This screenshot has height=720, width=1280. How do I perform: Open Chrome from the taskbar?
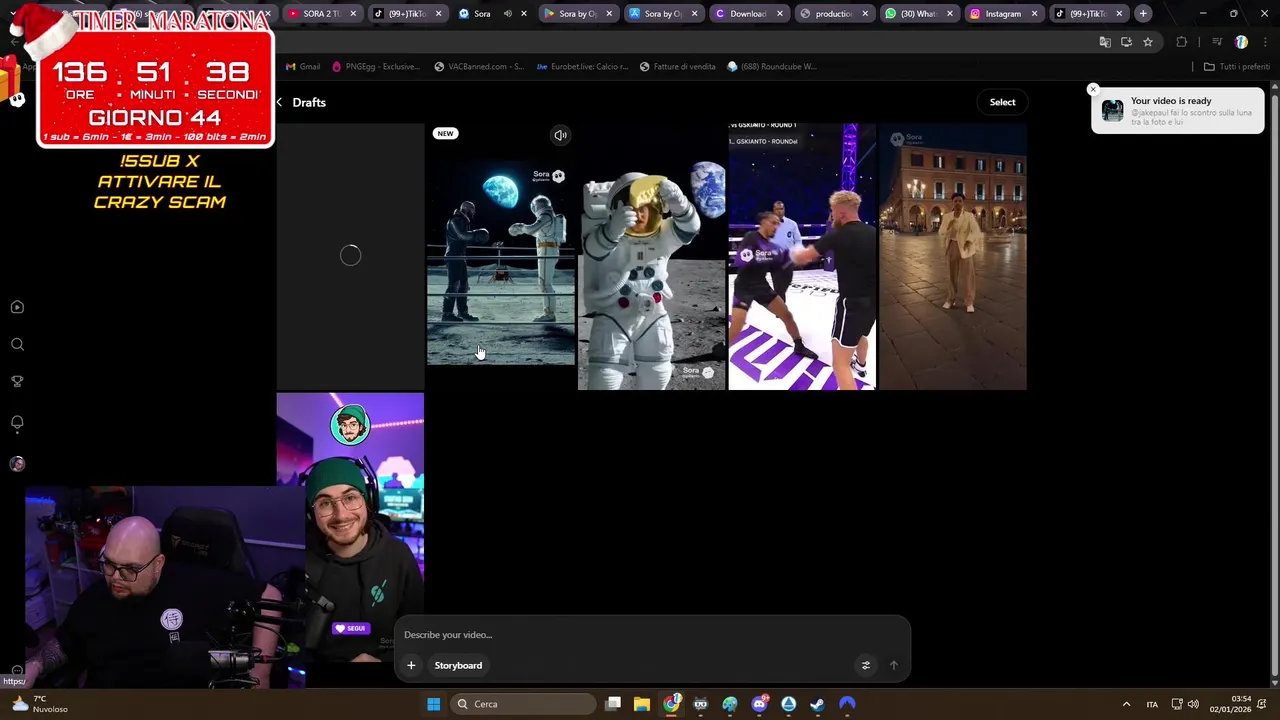672,704
